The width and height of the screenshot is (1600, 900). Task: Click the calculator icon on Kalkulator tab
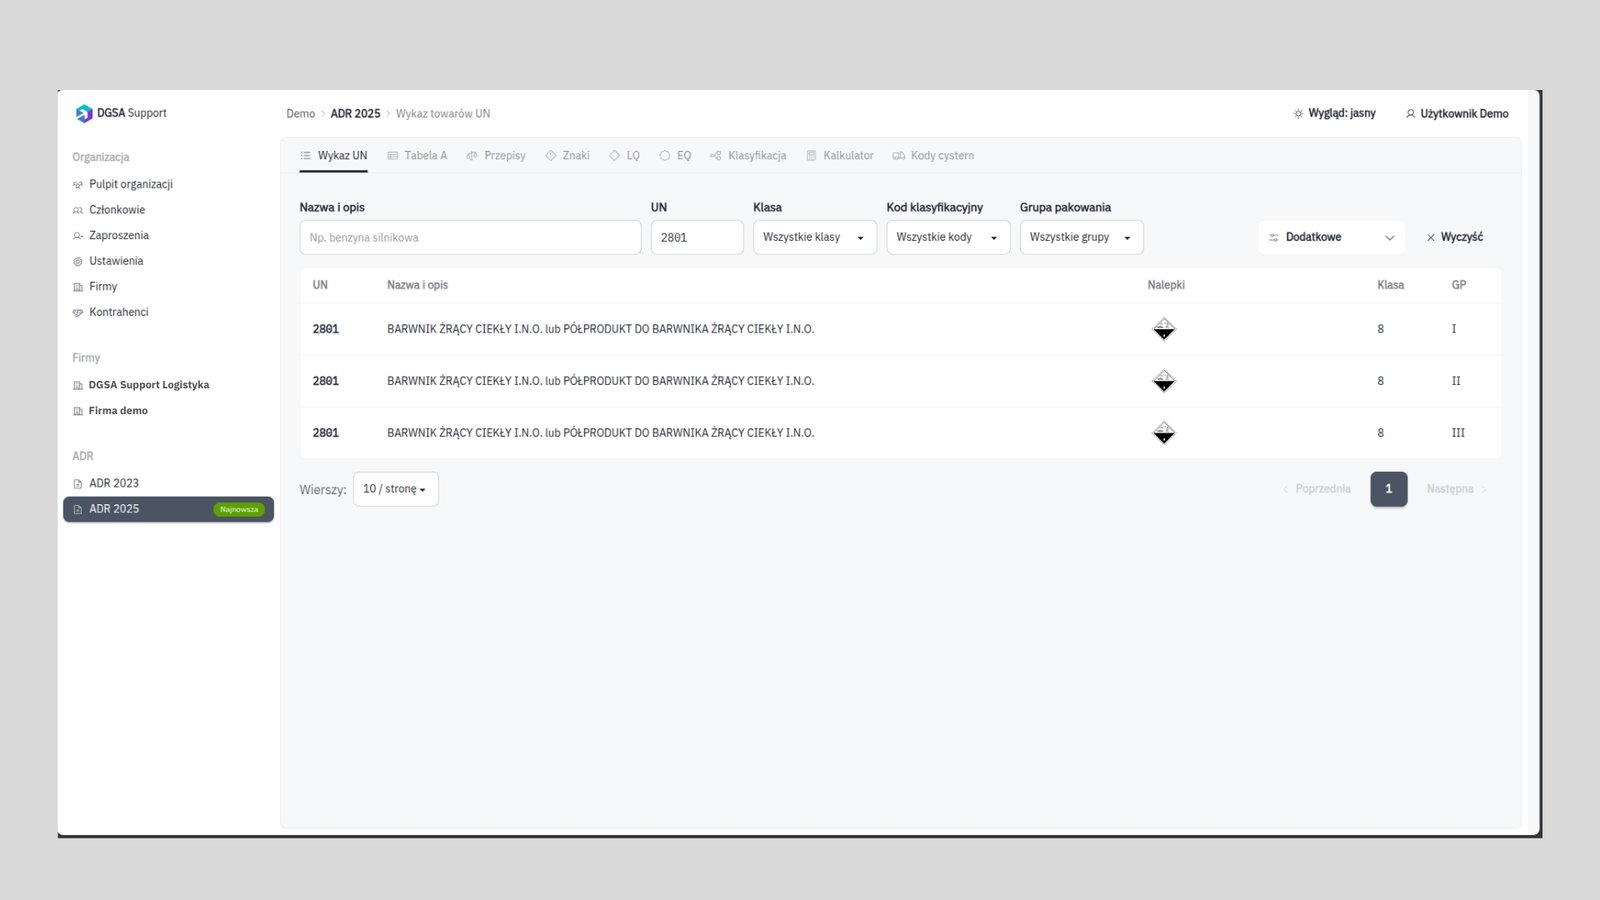pyautogui.click(x=812, y=156)
